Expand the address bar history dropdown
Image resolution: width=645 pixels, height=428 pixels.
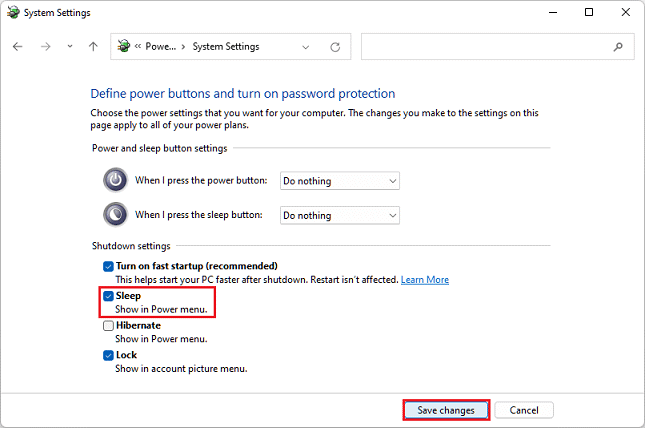(308, 47)
